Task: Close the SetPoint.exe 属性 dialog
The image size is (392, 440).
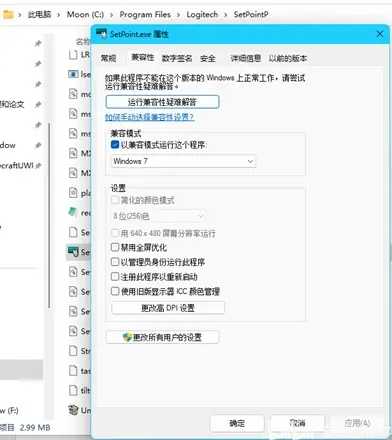Action: tap(380, 34)
